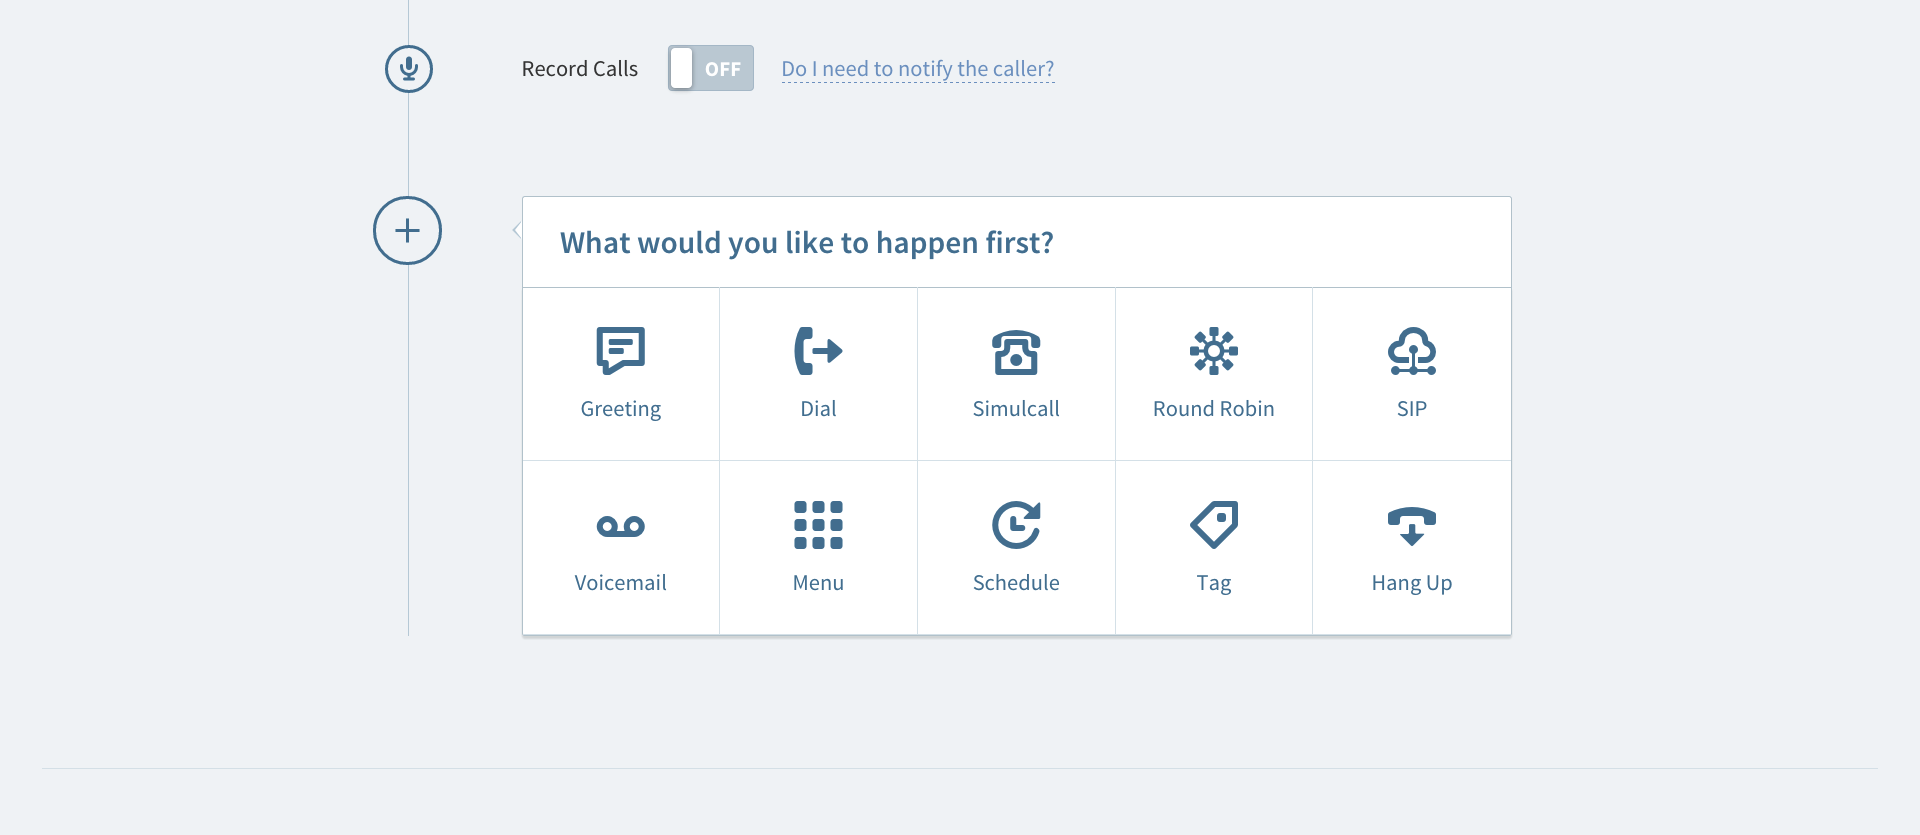Toggle Record Calls switch on
The height and width of the screenshot is (835, 1920).
(x=711, y=69)
